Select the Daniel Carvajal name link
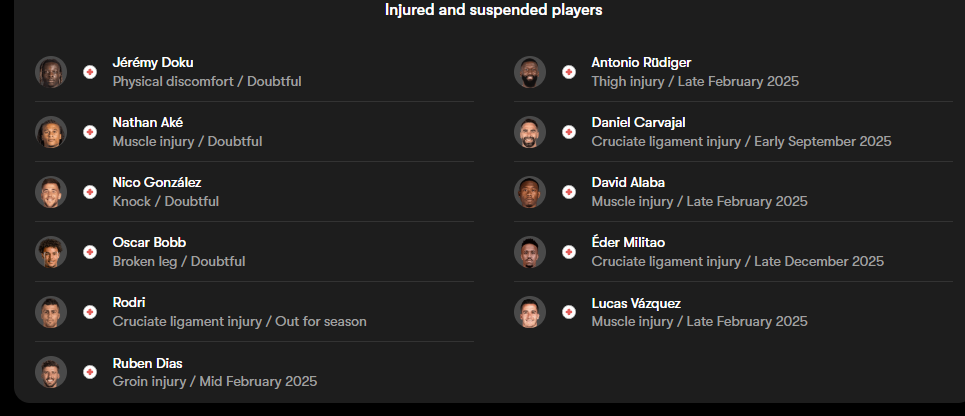 [638, 122]
